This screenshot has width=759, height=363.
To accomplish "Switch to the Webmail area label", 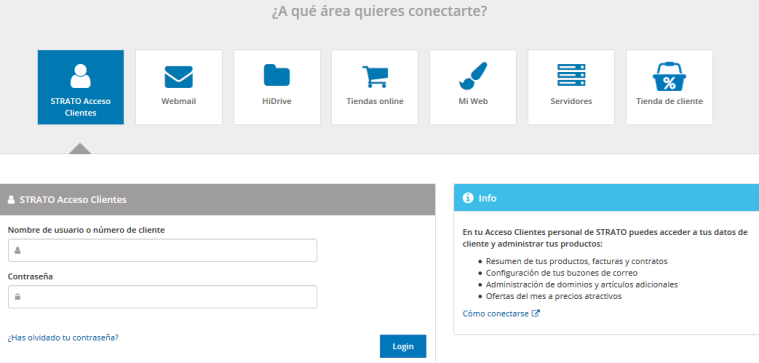I will tap(179, 102).
